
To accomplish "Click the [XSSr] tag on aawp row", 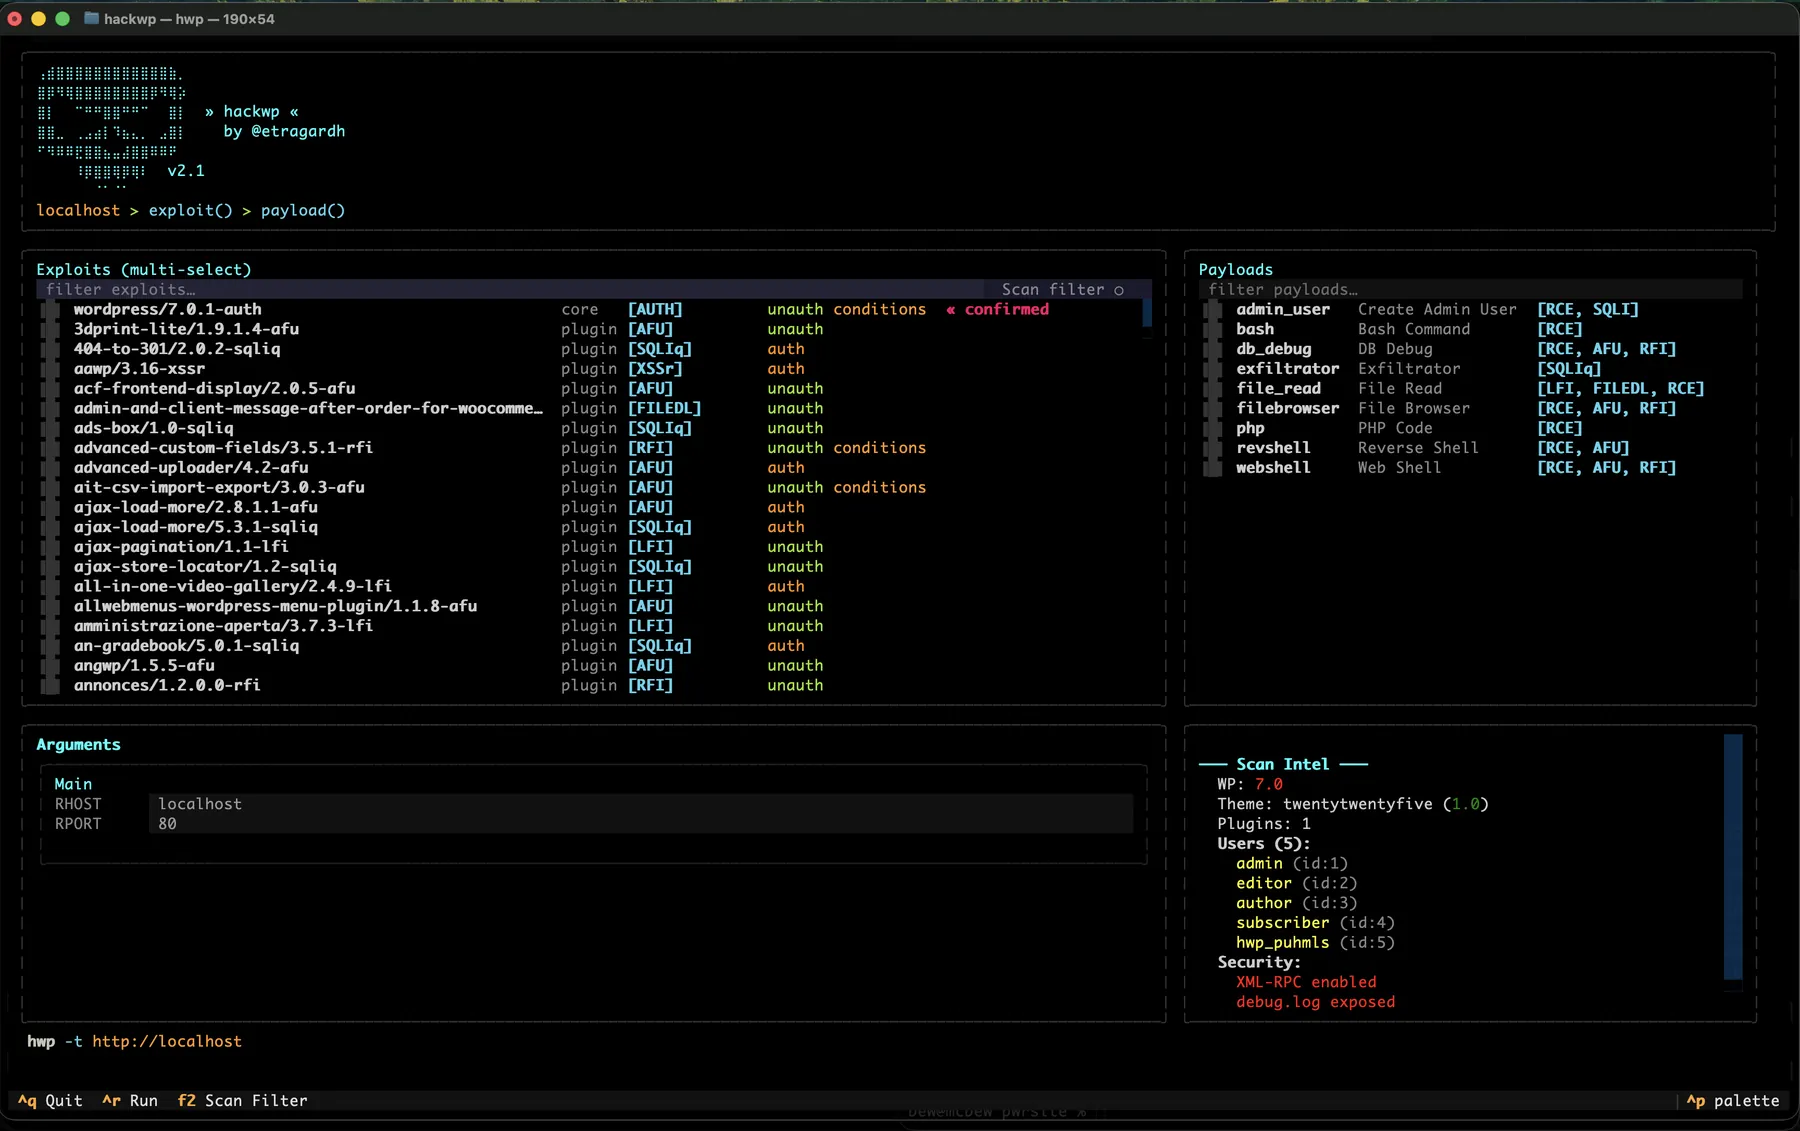I will pyautogui.click(x=655, y=369).
